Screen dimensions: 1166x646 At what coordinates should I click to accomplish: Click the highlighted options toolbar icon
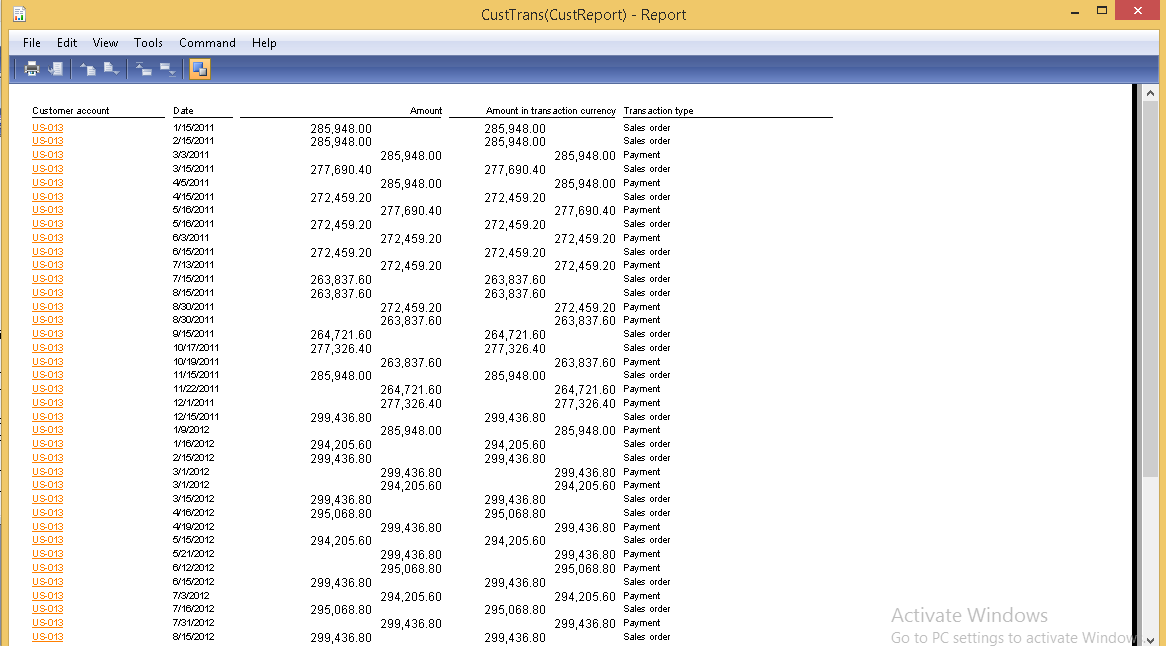click(199, 68)
